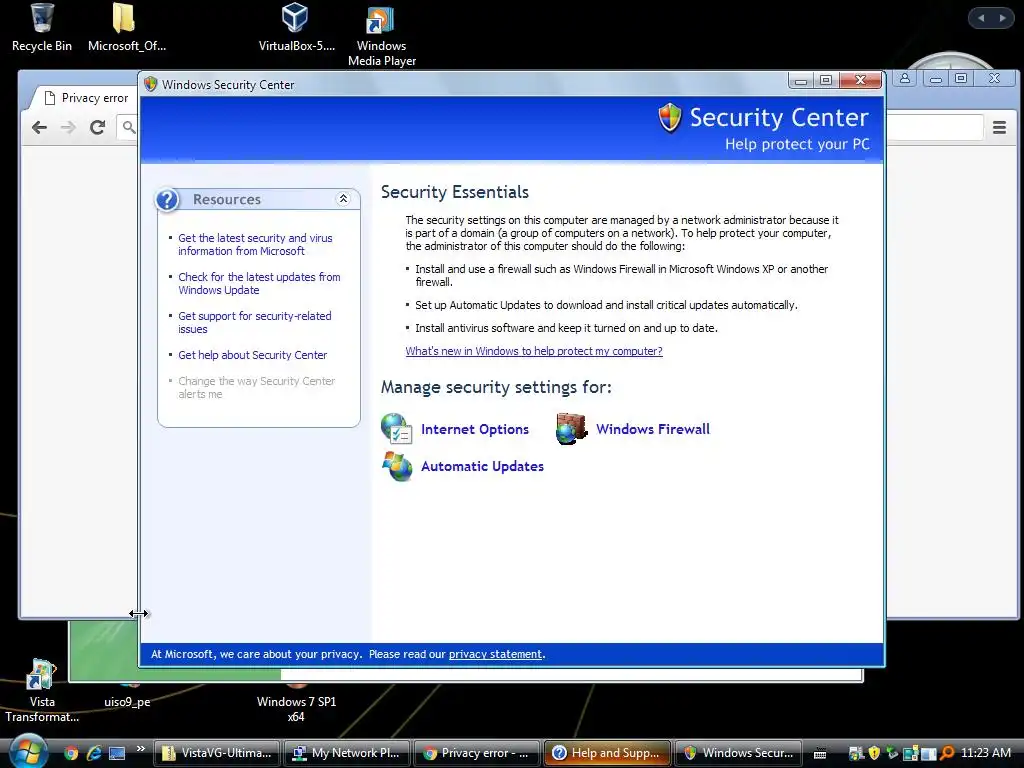The image size is (1024, 768).
Task: Open 'Get the latest security and virus information' link
Action: [x=255, y=244]
